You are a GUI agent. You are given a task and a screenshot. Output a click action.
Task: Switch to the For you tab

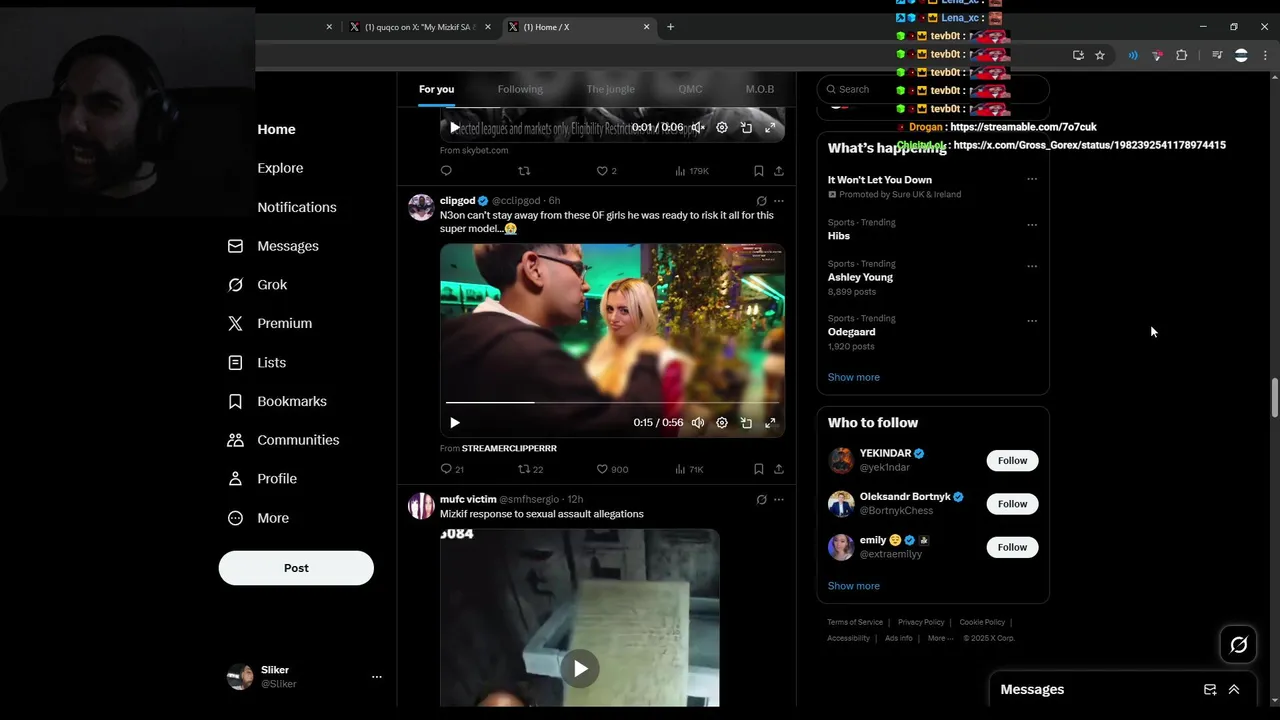(x=436, y=89)
